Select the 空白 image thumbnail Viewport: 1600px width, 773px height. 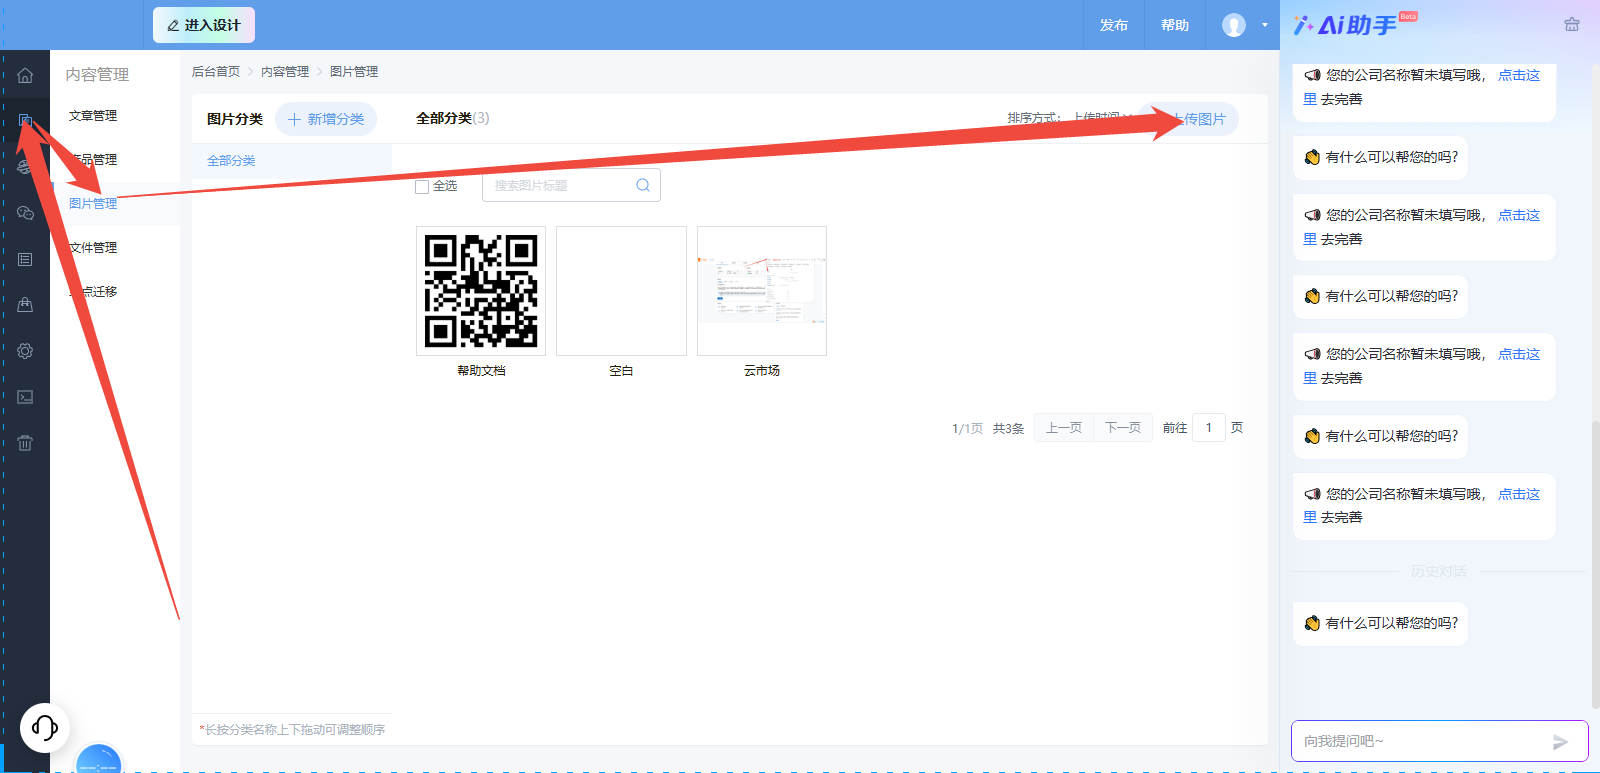pyautogui.click(x=621, y=291)
